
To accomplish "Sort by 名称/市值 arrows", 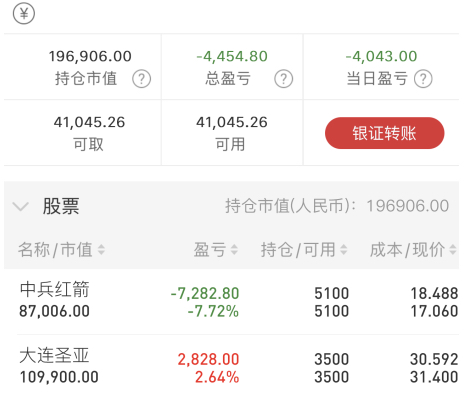I will [101, 250].
